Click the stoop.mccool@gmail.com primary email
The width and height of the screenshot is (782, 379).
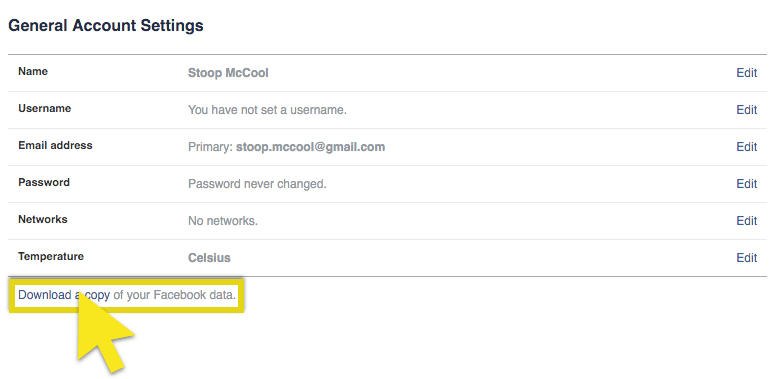tap(310, 147)
